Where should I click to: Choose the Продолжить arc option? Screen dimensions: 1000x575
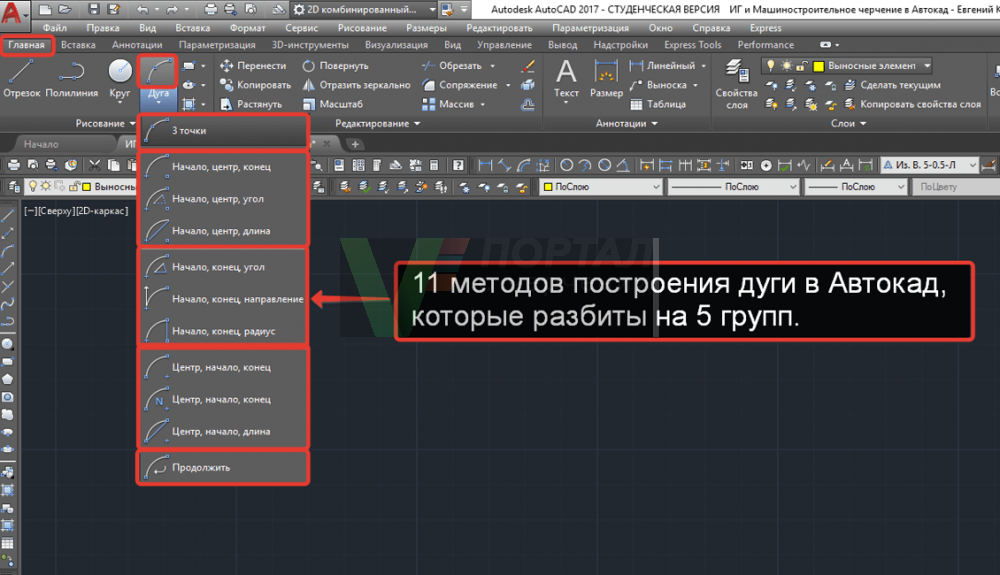click(223, 468)
